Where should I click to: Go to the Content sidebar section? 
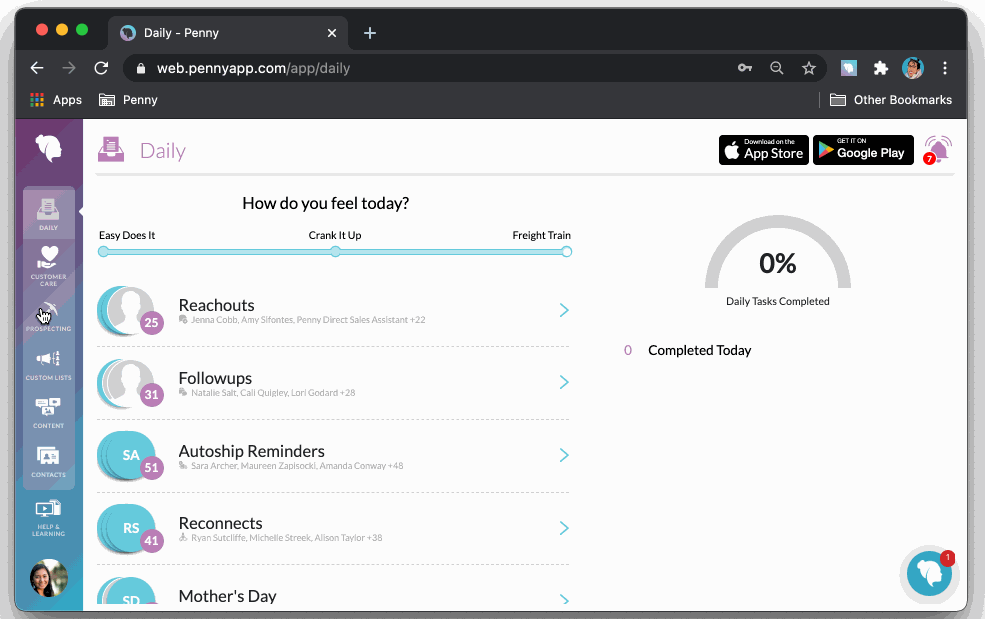pyautogui.click(x=48, y=413)
